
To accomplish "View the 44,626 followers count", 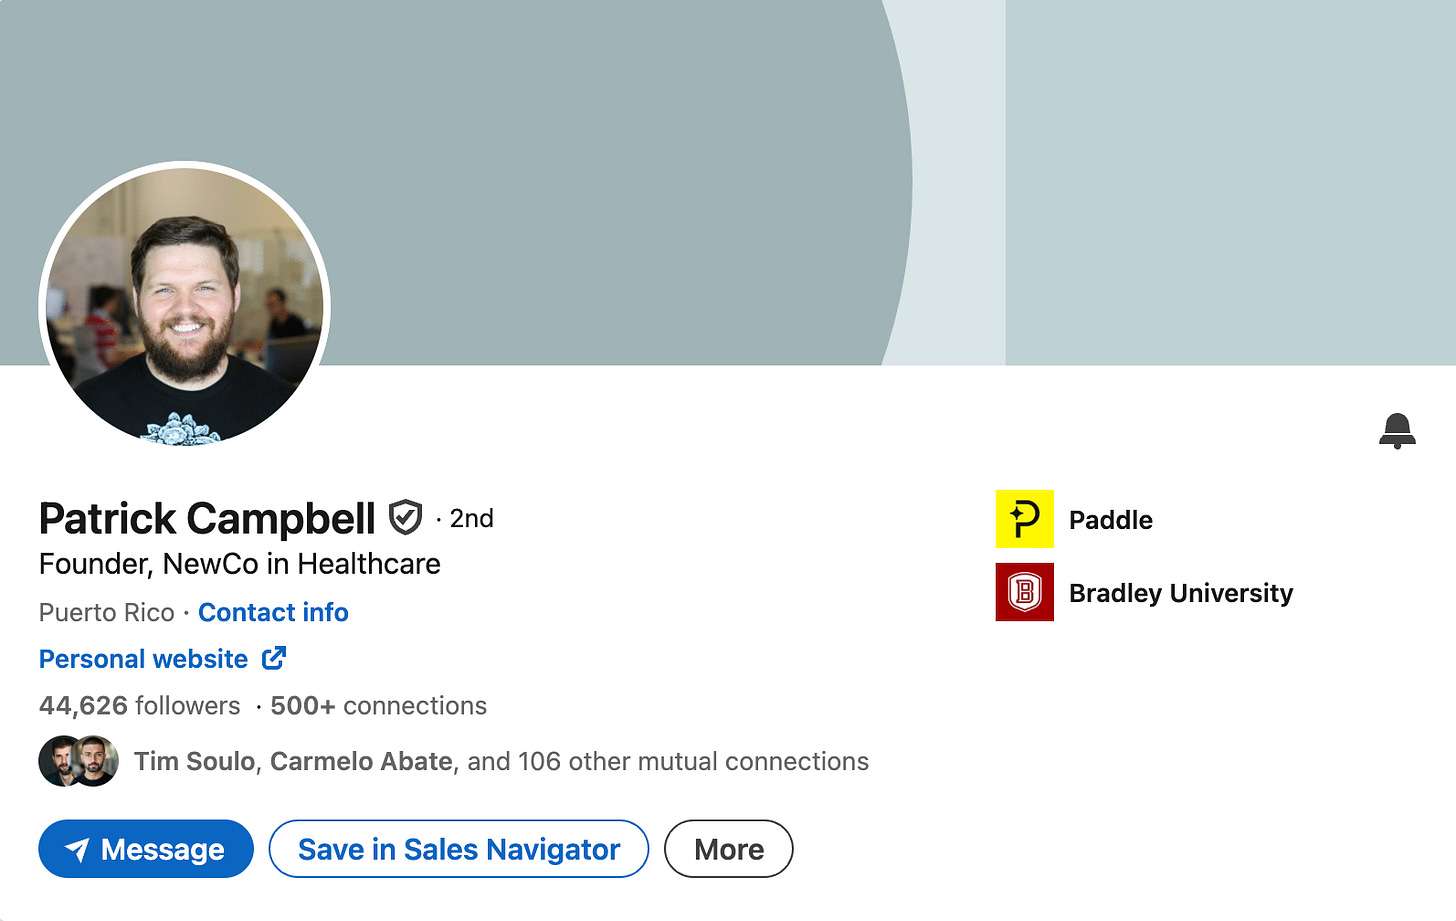I will tap(139, 705).
